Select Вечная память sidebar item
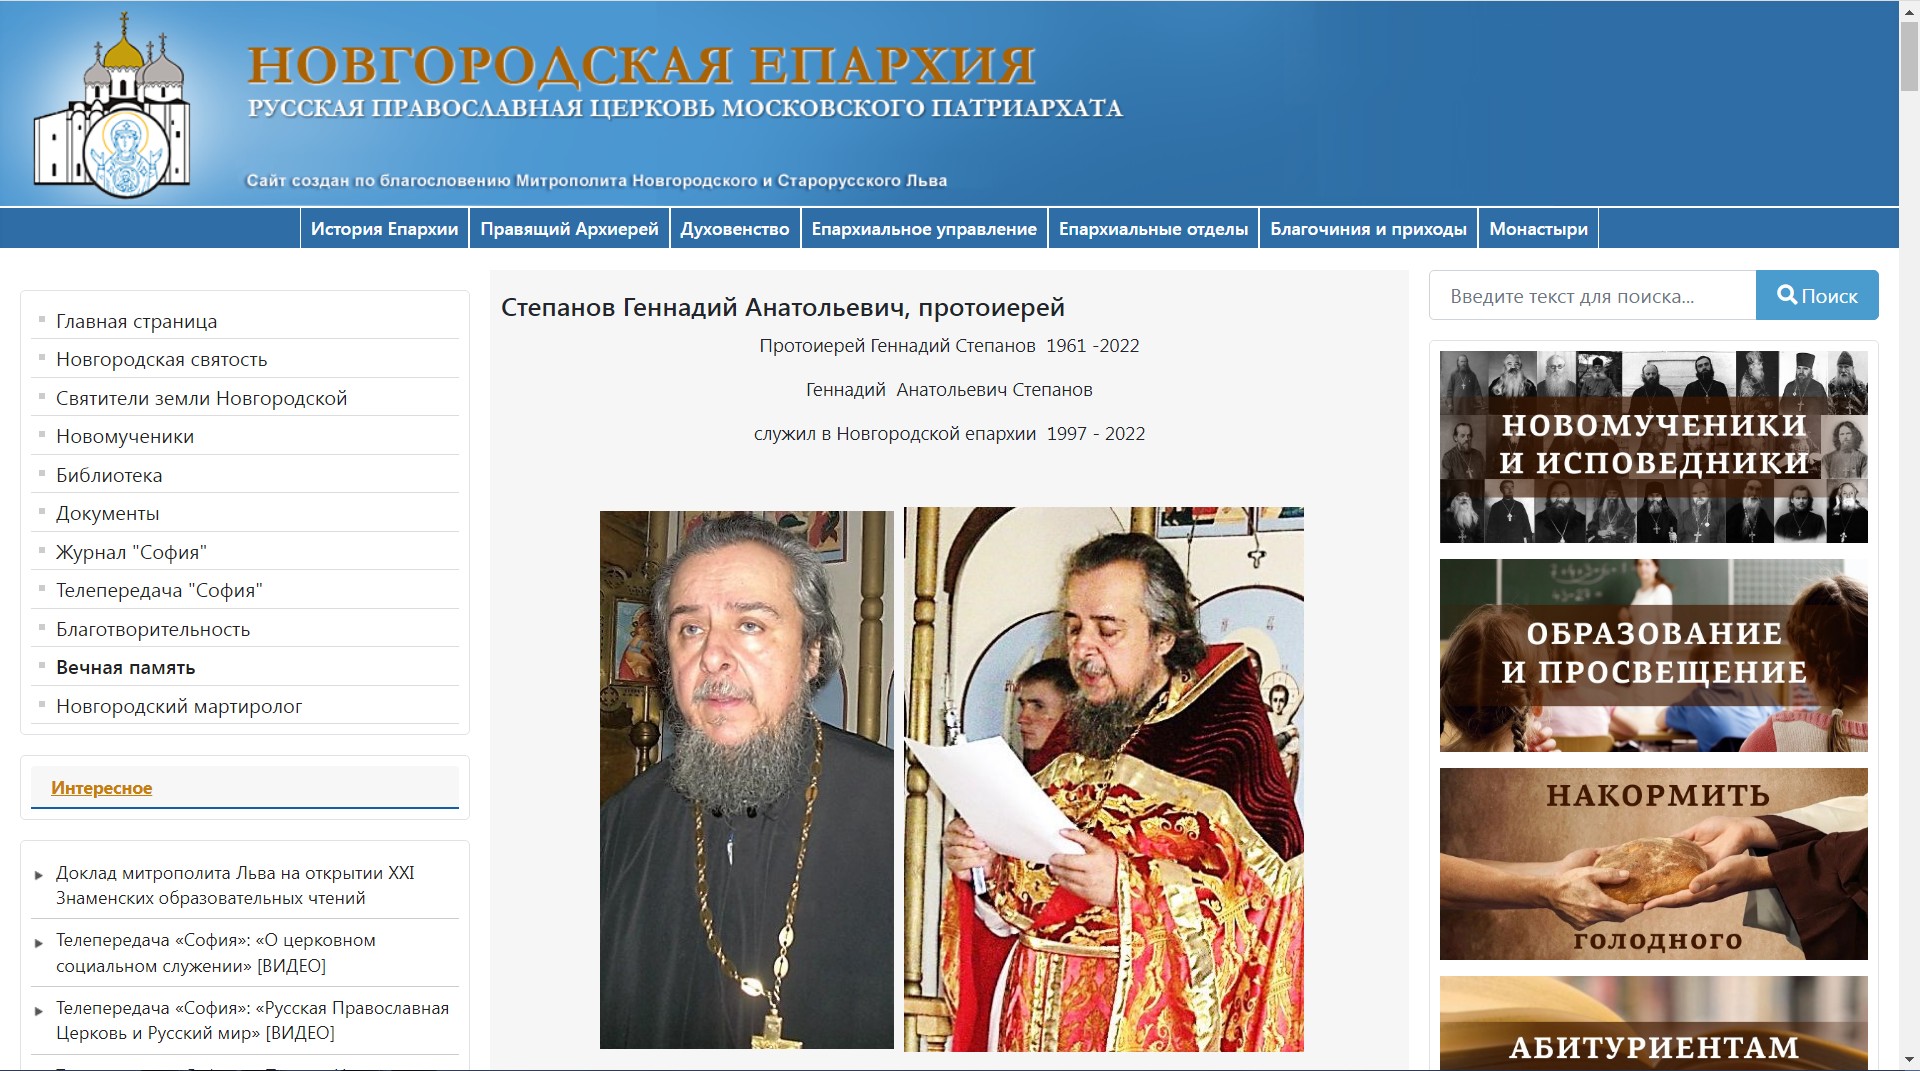The width and height of the screenshot is (1920, 1071). point(125,667)
